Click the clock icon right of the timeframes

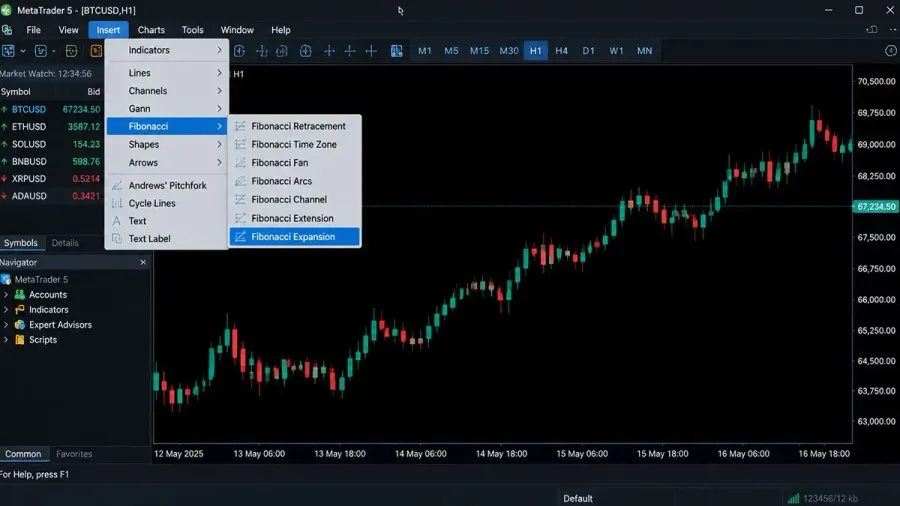pos(891,51)
